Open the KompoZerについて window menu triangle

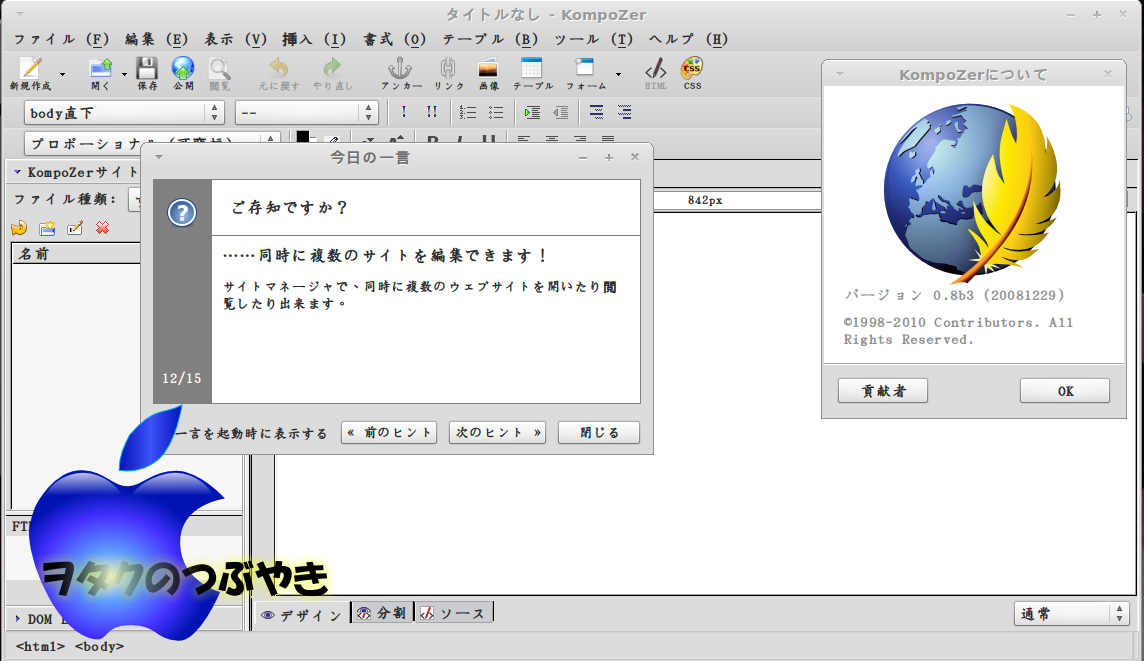840,74
